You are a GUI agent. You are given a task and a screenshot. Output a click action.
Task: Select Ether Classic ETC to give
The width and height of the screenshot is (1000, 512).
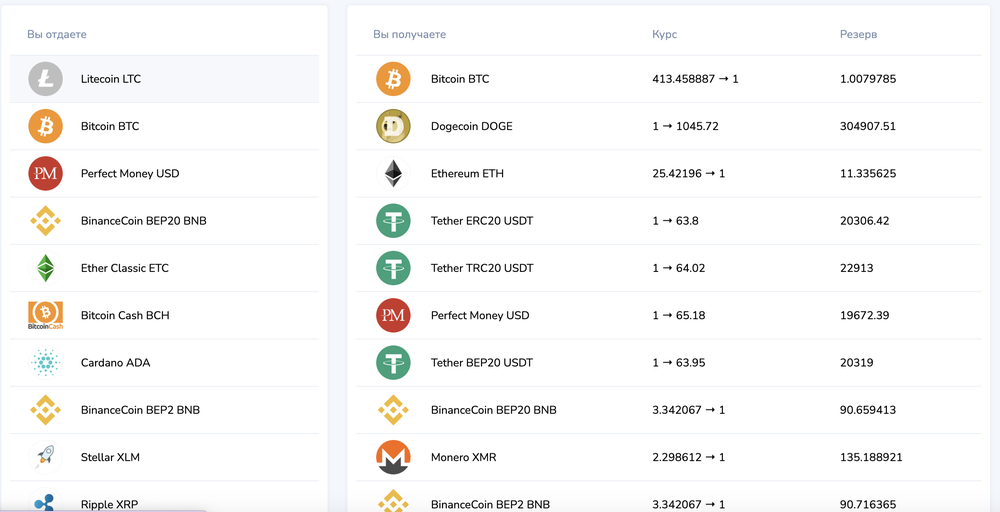click(165, 268)
